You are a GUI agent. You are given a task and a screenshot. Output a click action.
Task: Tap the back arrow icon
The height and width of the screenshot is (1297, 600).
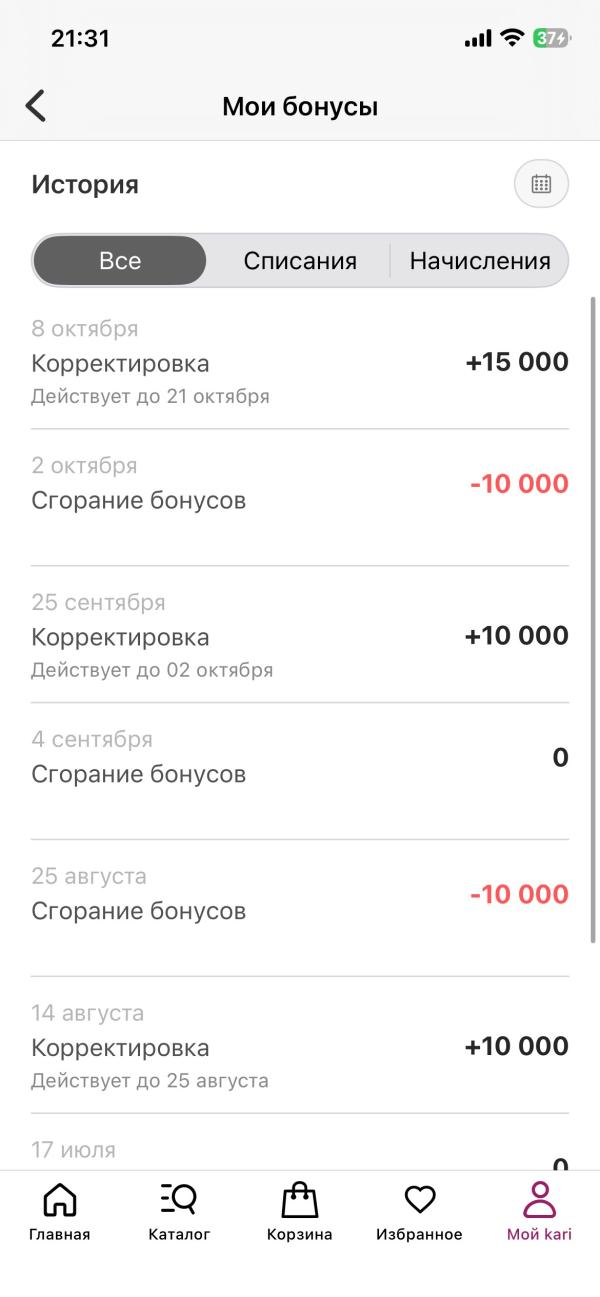(36, 106)
